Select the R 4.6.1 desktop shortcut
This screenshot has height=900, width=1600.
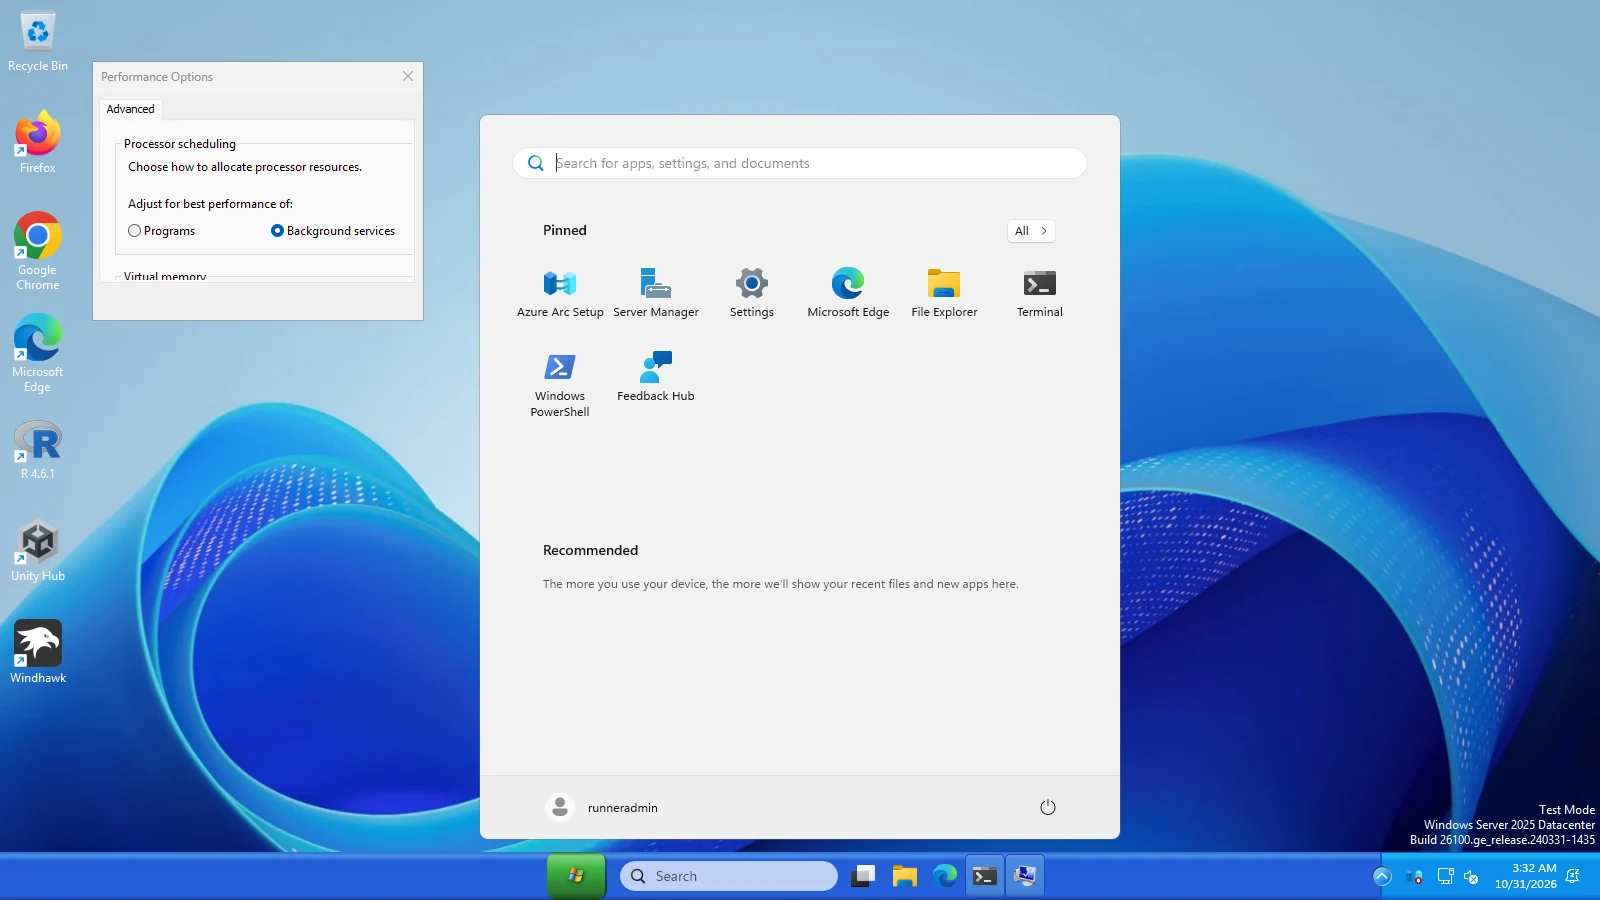38,450
